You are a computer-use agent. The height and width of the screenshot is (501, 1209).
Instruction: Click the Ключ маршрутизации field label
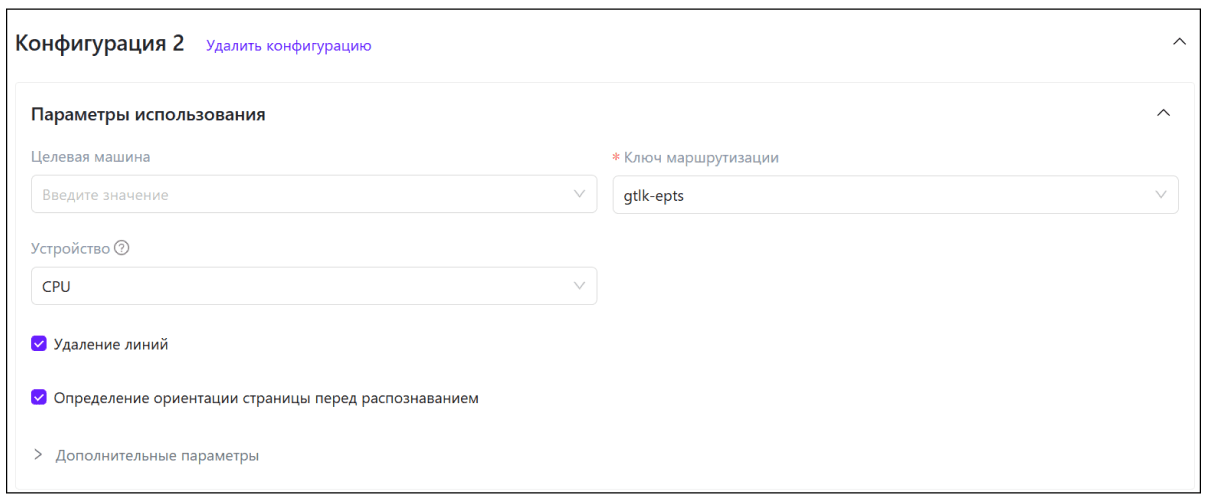(x=701, y=157)
